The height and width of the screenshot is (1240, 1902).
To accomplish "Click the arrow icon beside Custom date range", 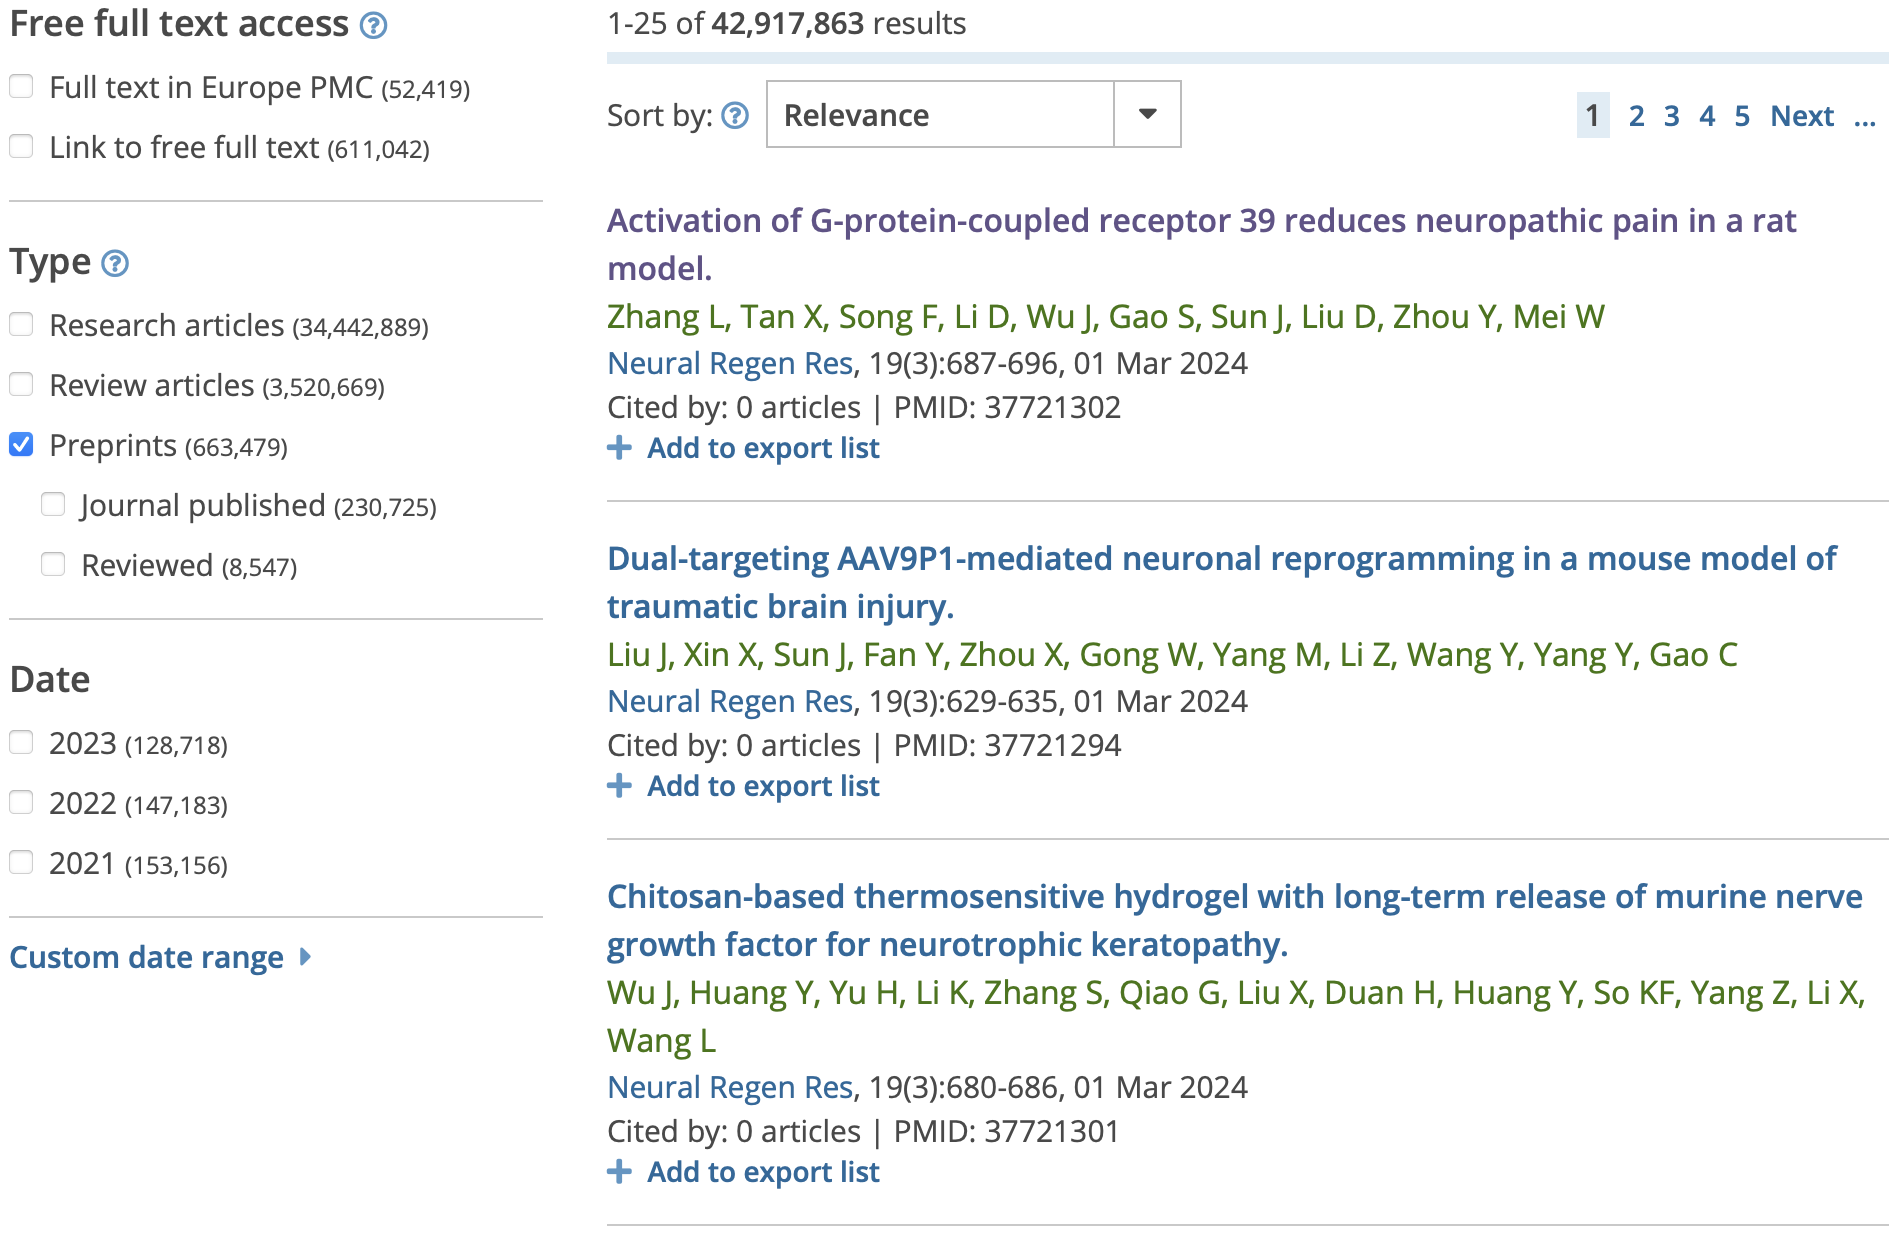I will coord(306,957).
